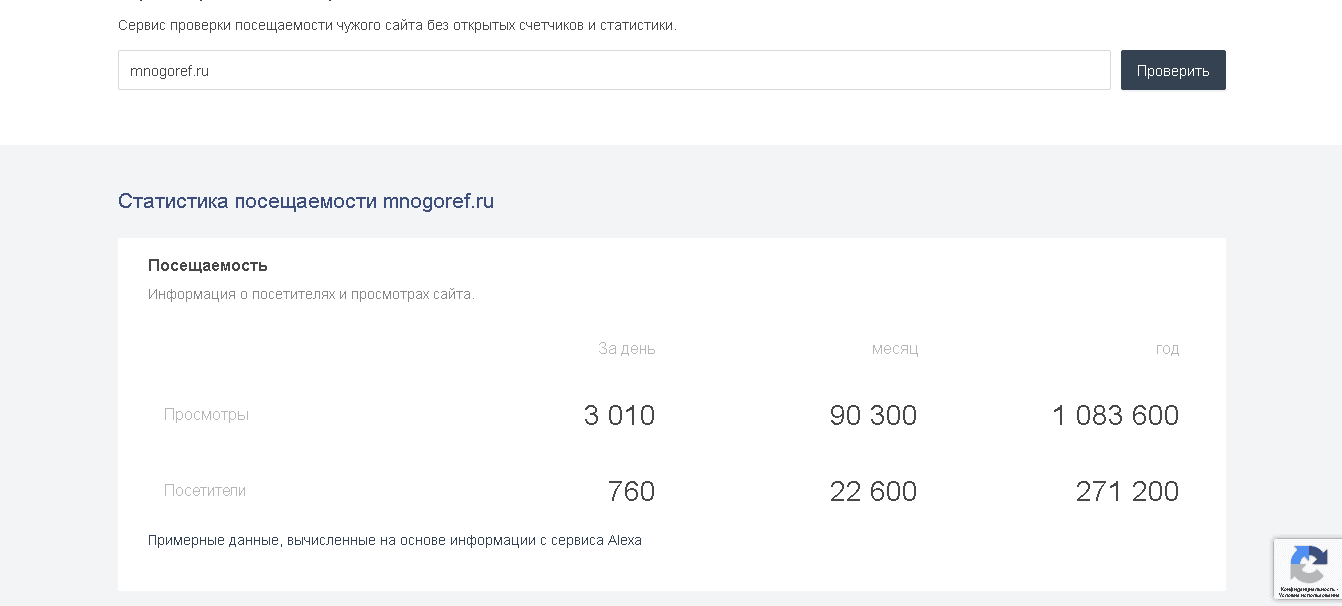Click the row label Просмотры
The image size is (1342, 606).
coord(207,414)
